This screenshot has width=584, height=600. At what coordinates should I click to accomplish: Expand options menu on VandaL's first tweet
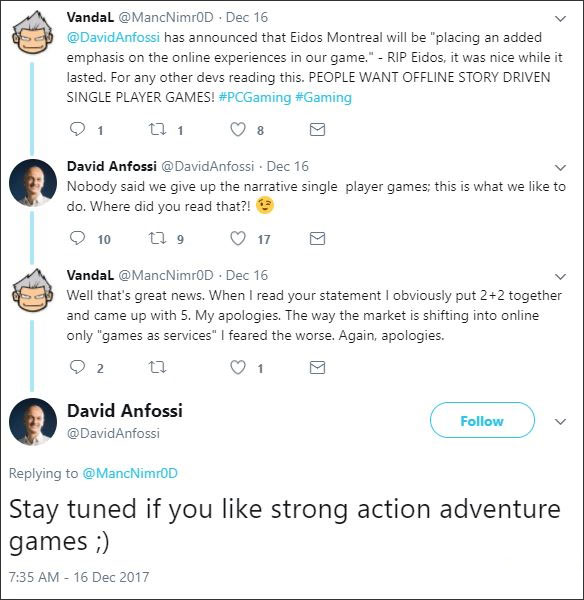pyautogui.click(x=560, y=18)
